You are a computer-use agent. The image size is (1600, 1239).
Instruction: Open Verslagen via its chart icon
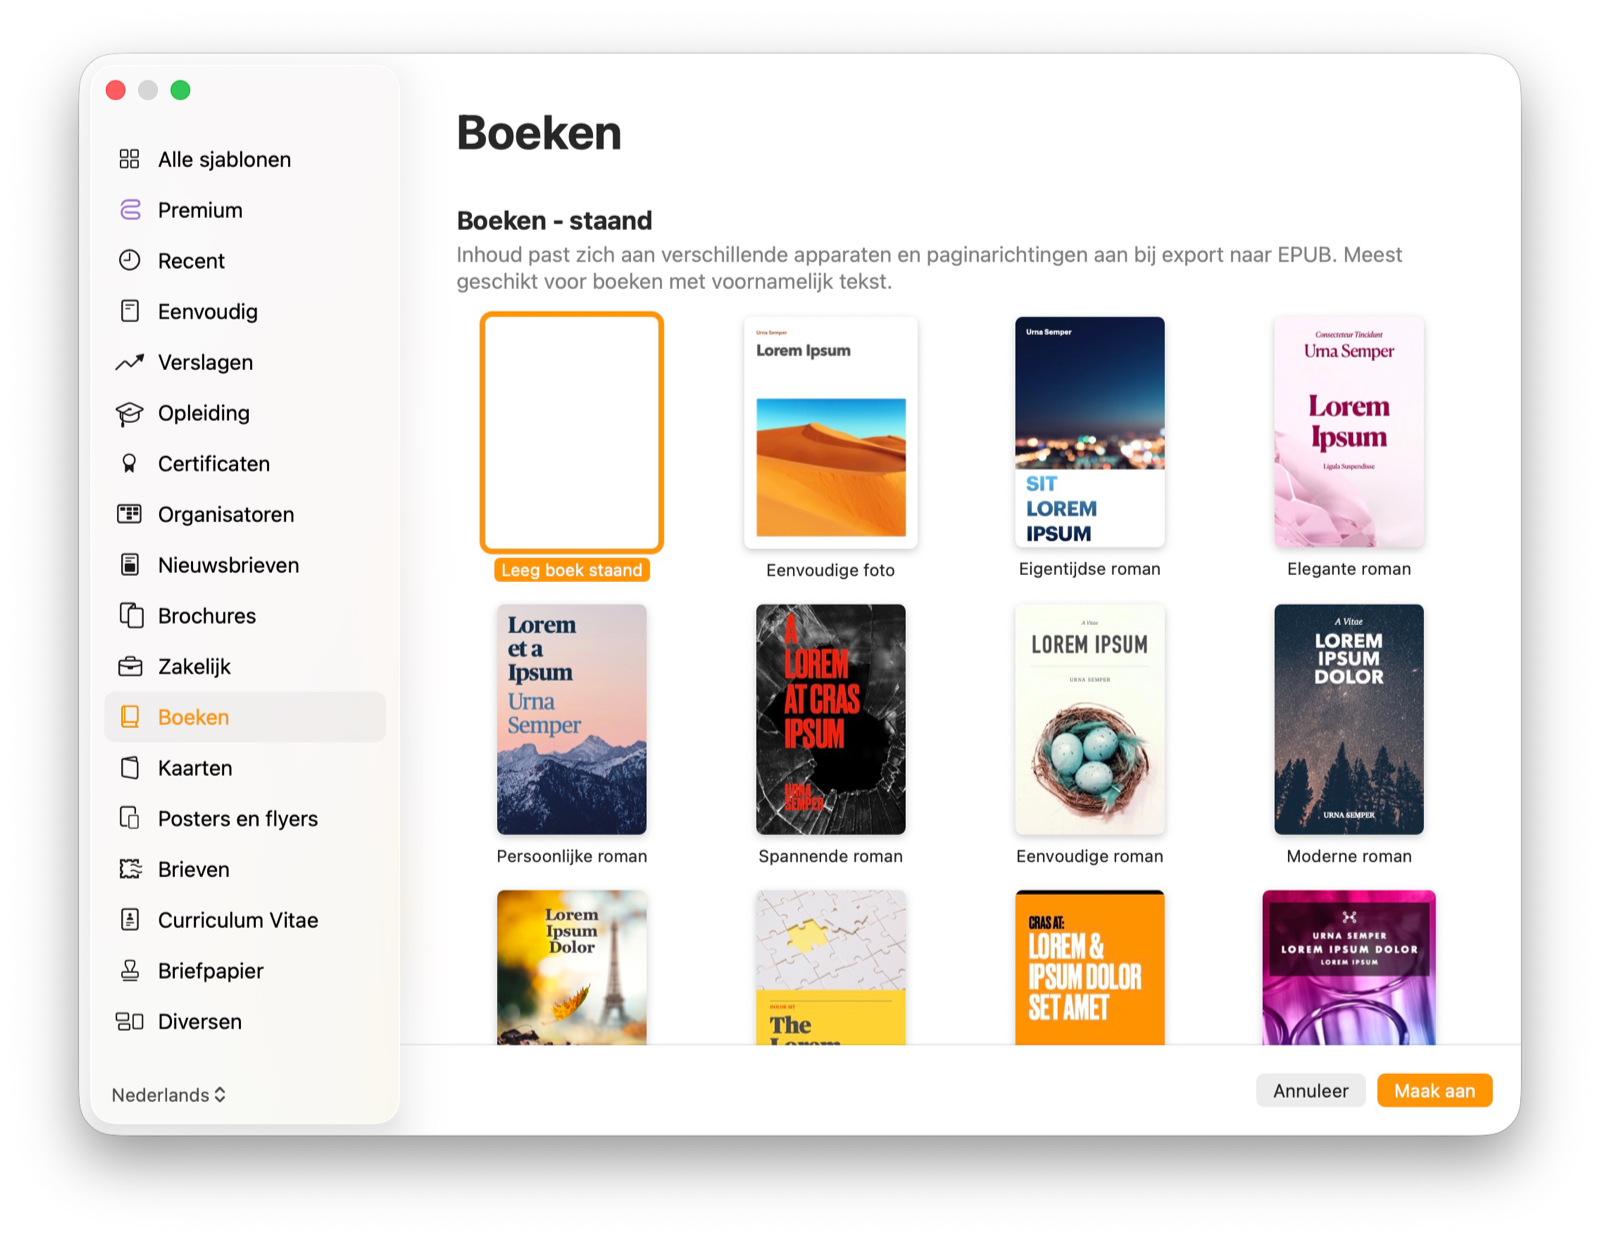tap(129, 362)
